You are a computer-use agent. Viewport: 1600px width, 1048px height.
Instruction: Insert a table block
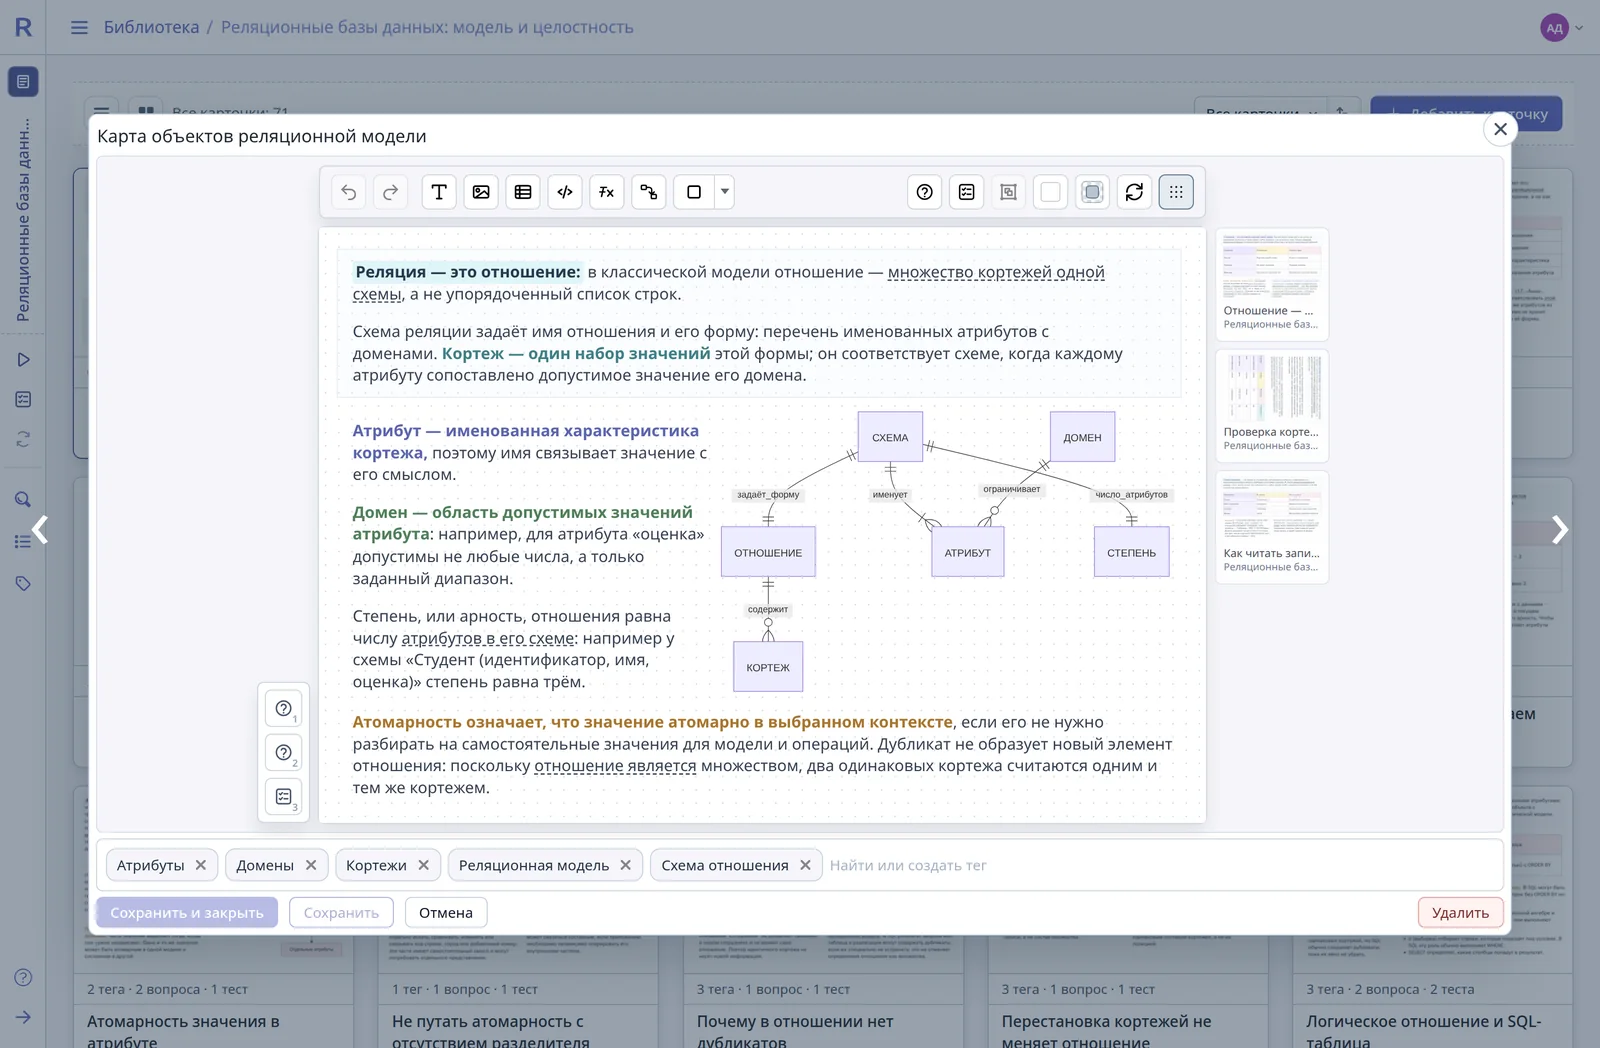[523, 192]
